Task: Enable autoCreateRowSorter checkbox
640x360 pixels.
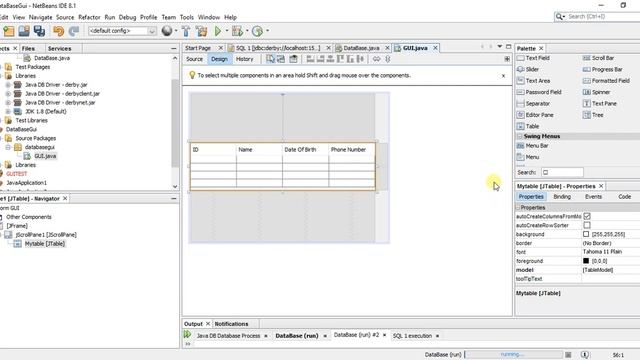Action: click(587, 225)
